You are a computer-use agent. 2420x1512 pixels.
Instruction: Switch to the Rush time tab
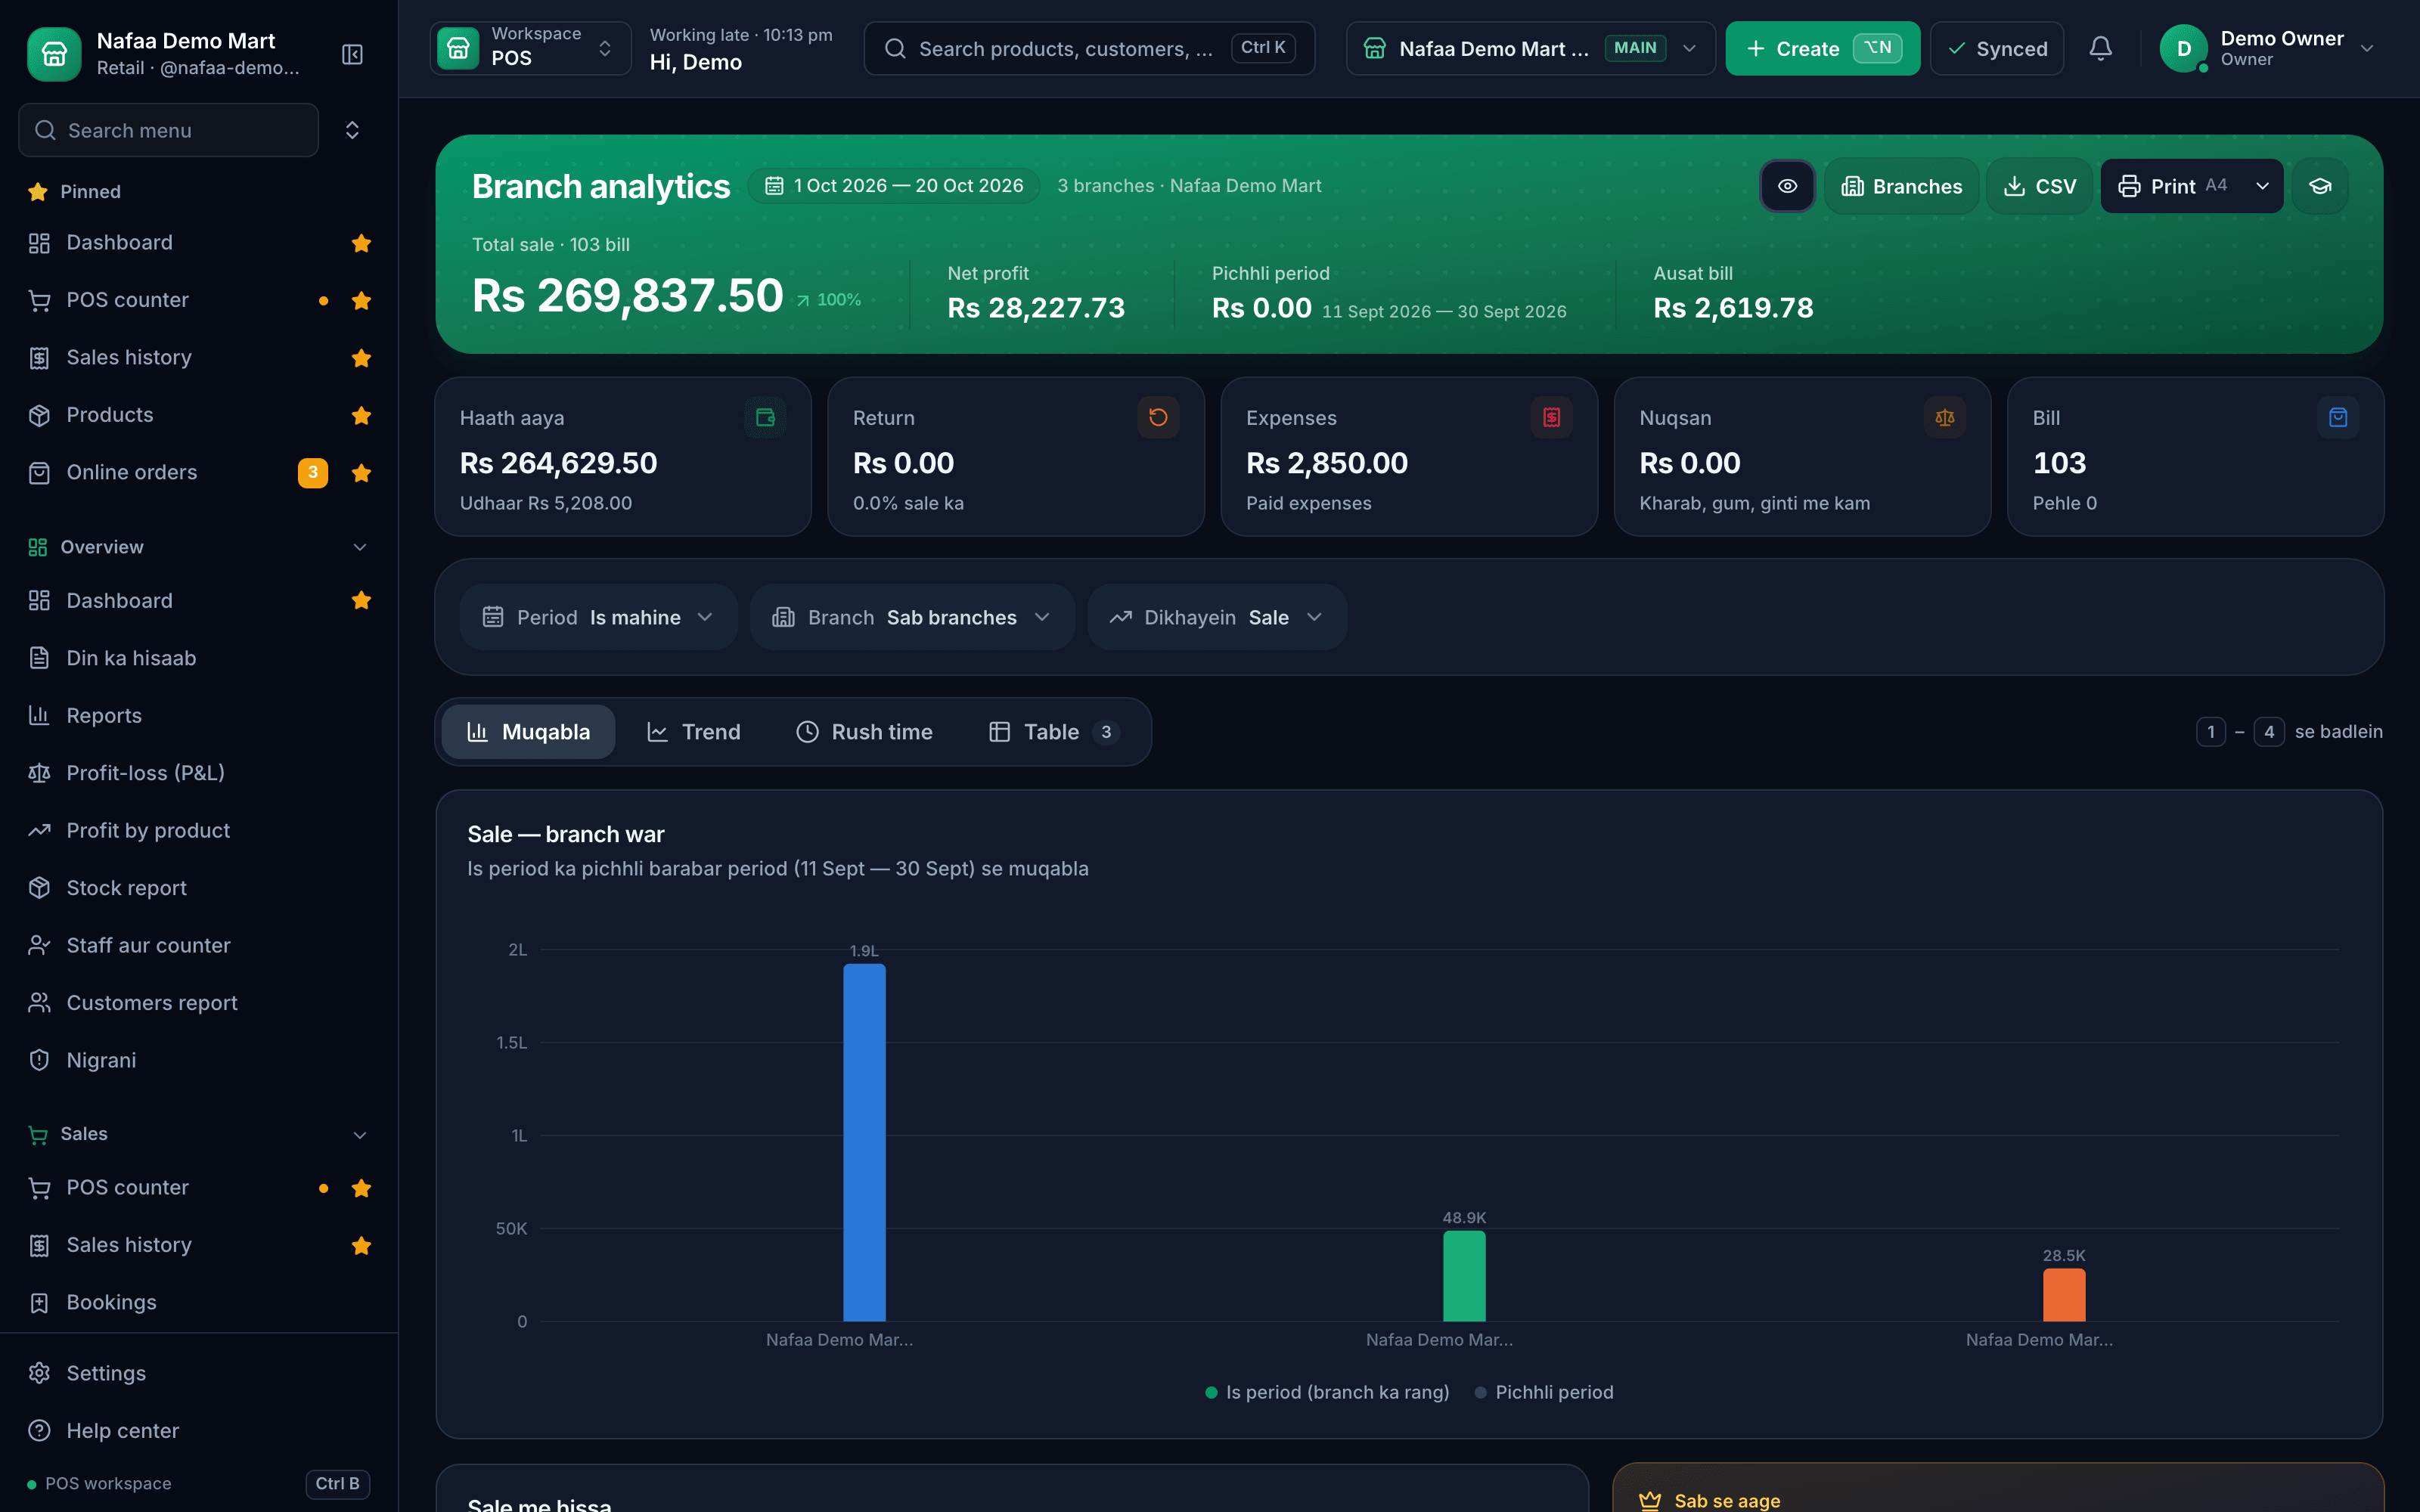[x=864, y=732]
